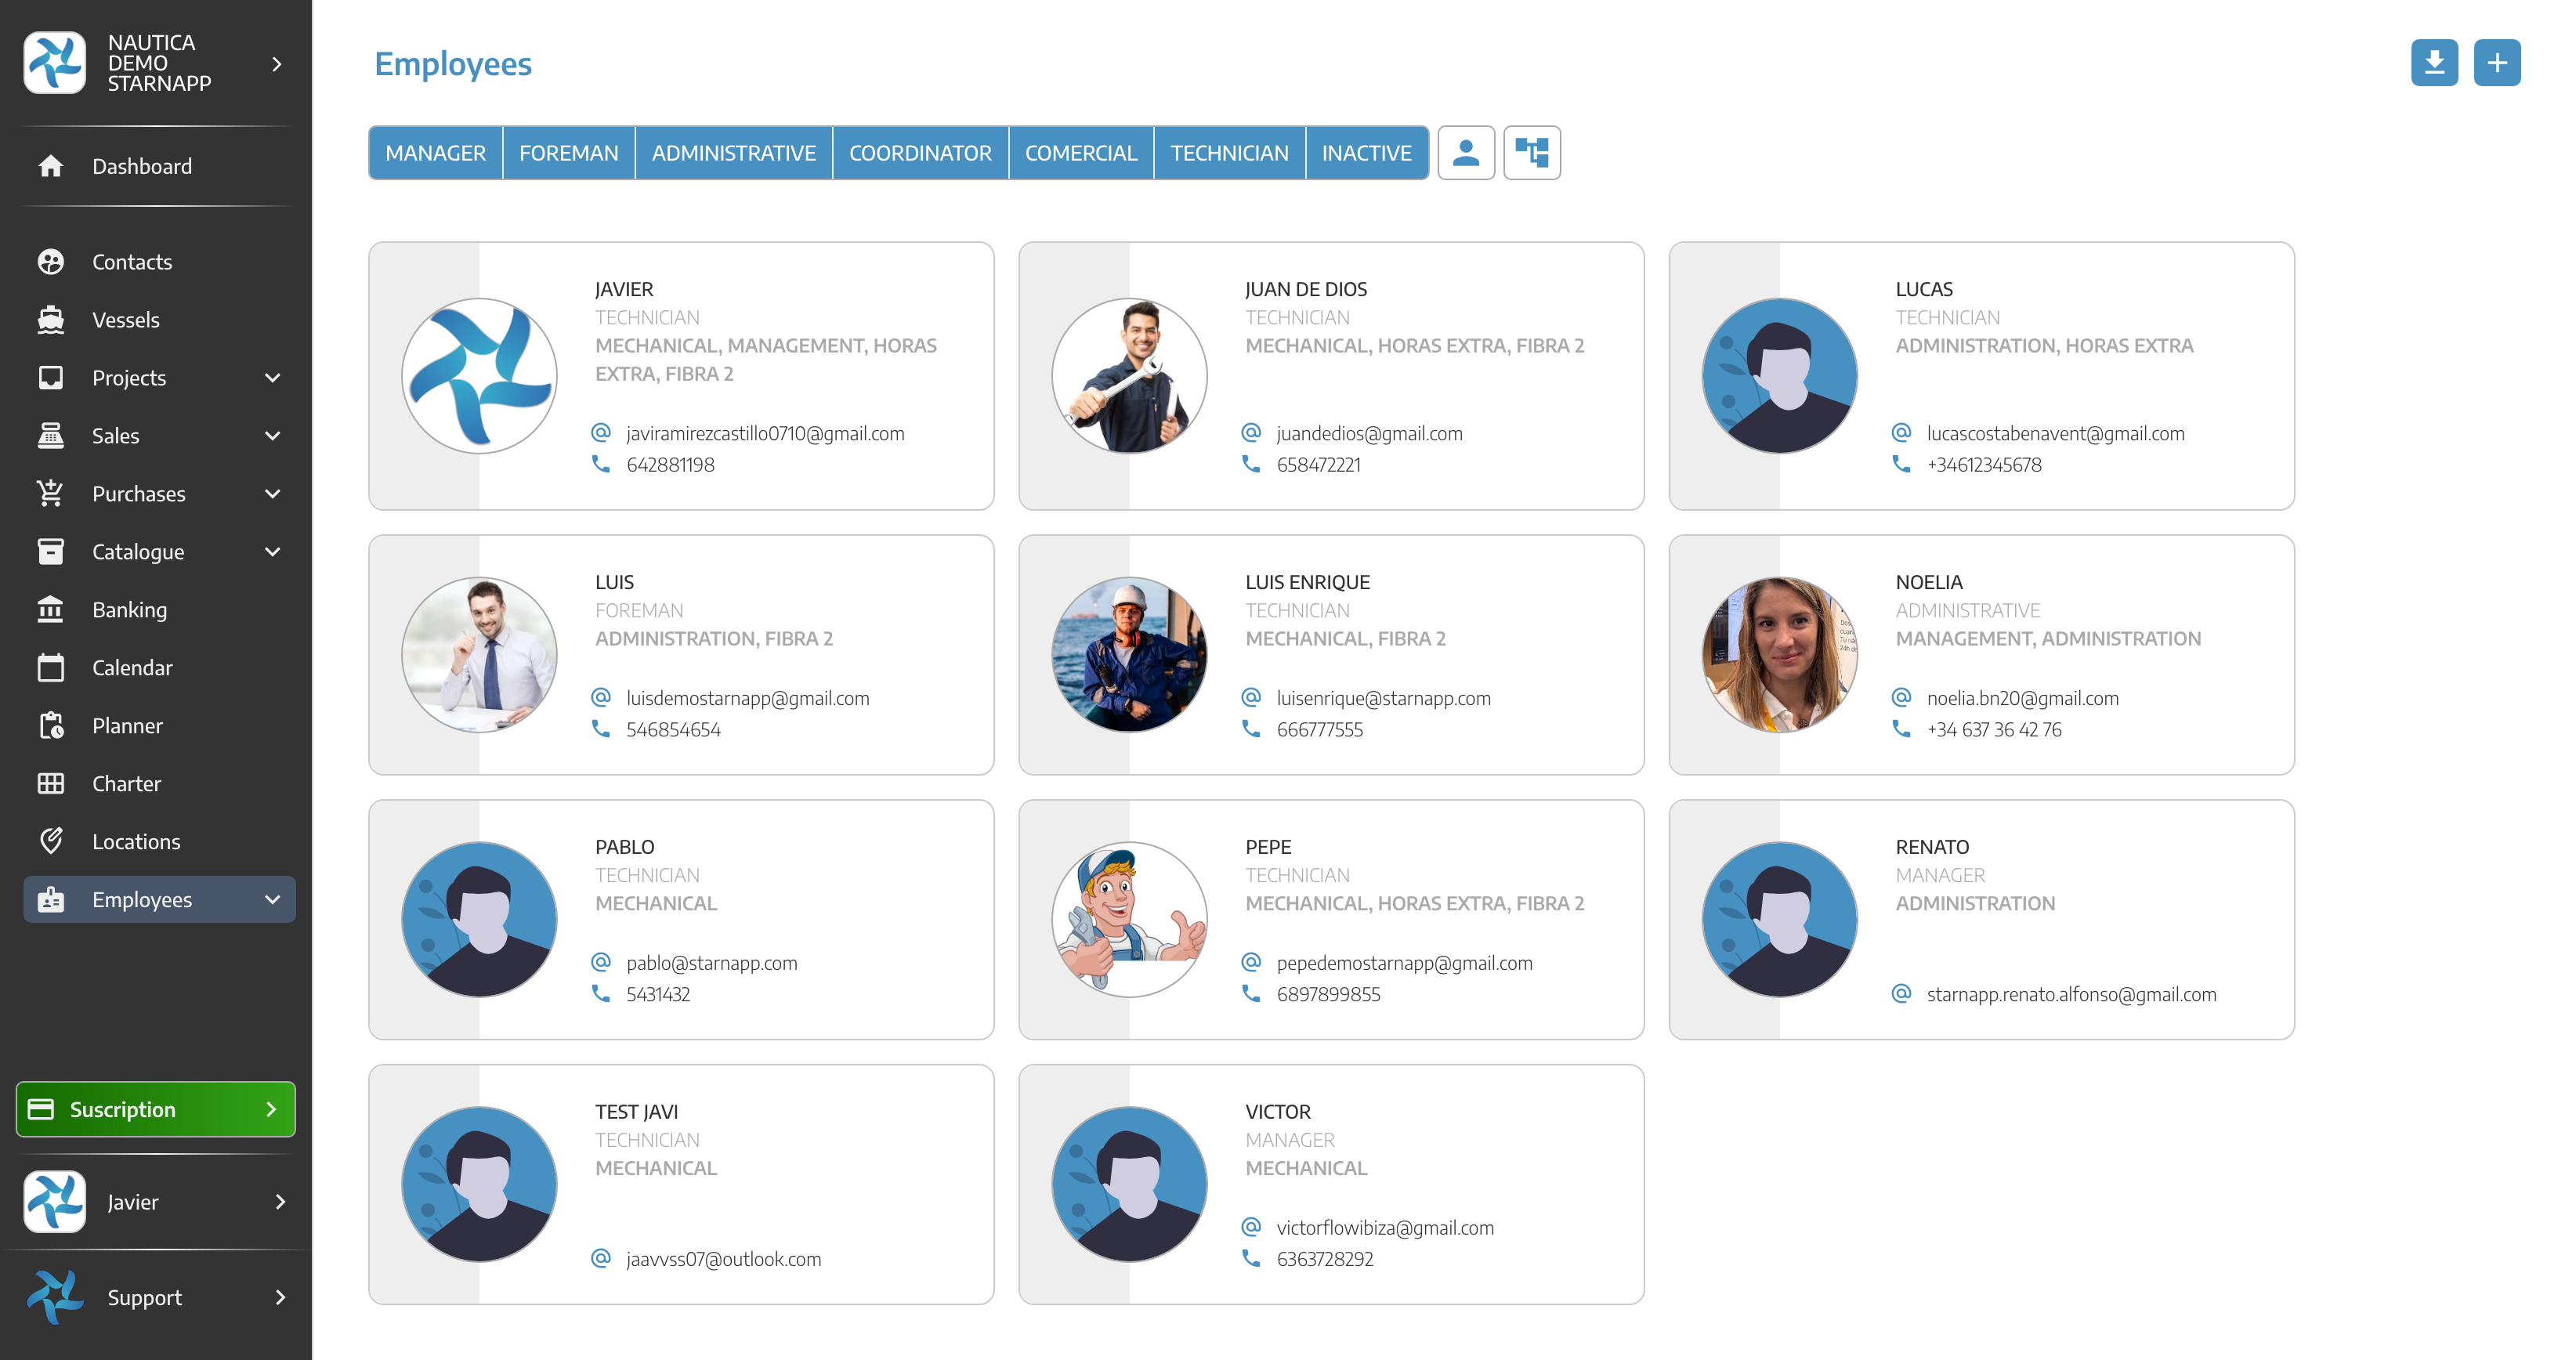This screenshot has width=2576, height=1360.
Task: Open the company switcher arrow
Action: [277, 64]
